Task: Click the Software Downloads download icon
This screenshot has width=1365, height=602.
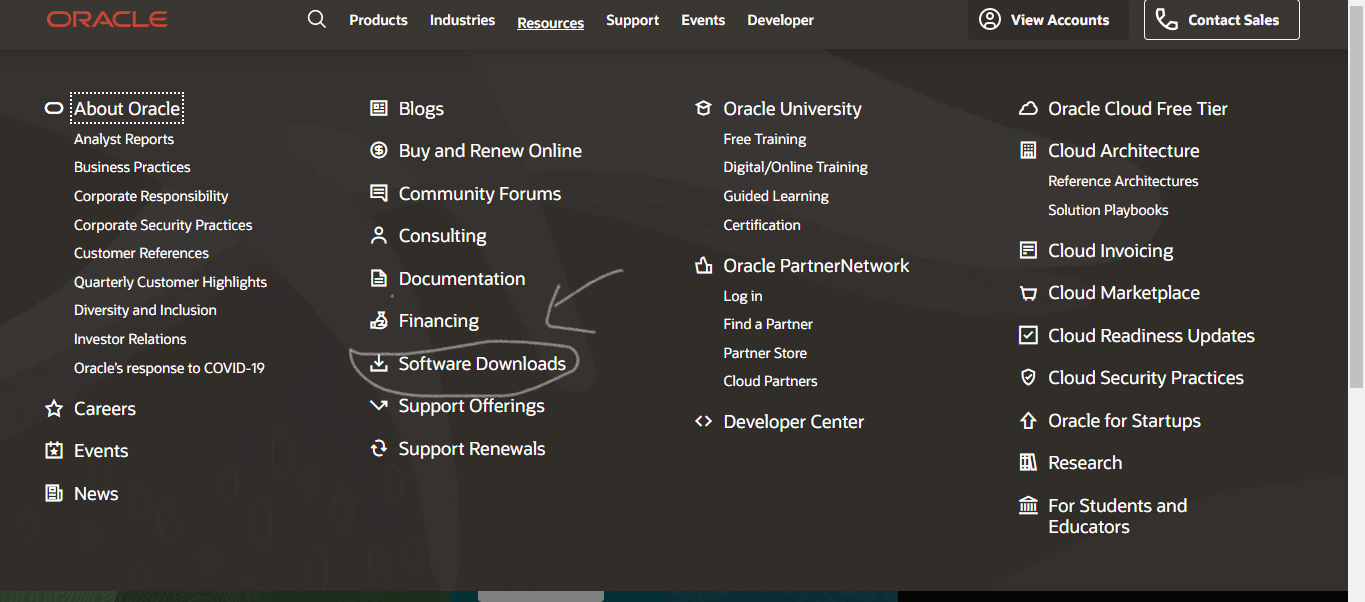Action: coord(378,364)
